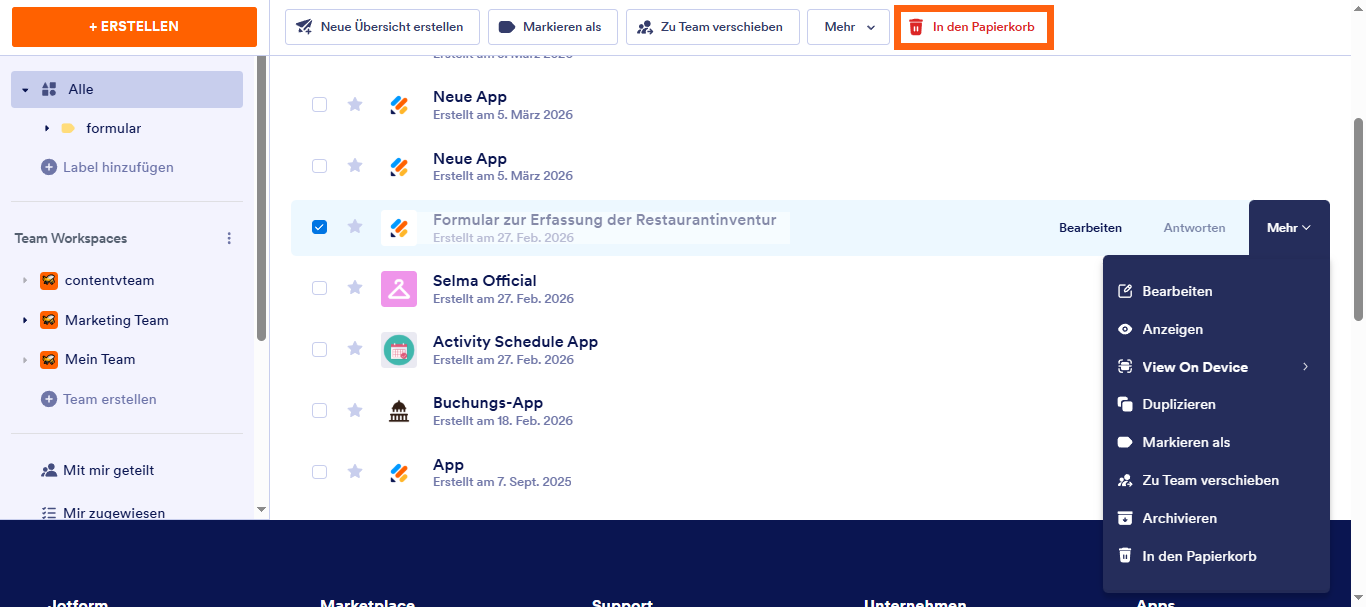Click the App (7. Sept. 2025) icon
The height and width of the screenshot is (607, 1366).
click(399, 473)
